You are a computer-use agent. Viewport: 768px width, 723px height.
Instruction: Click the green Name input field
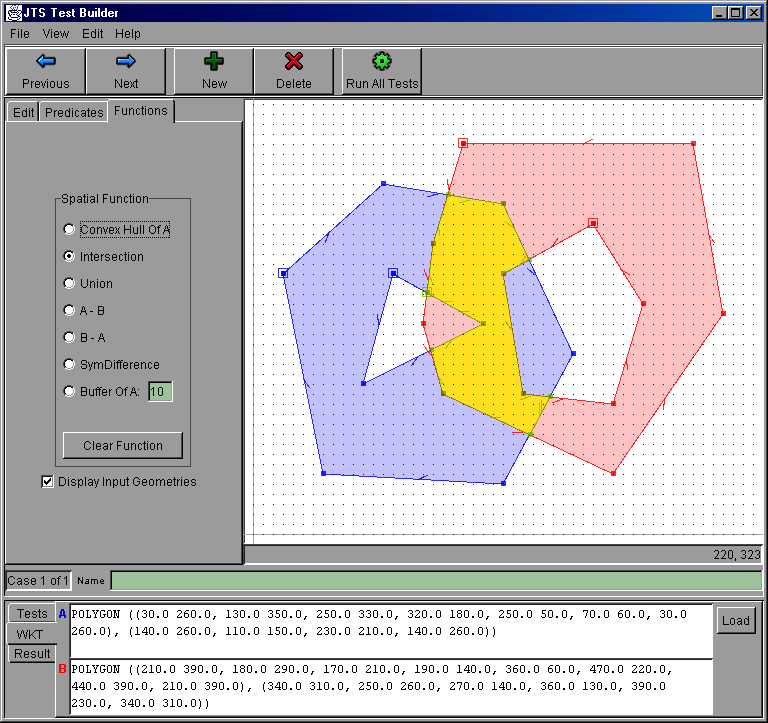(436, 580)
